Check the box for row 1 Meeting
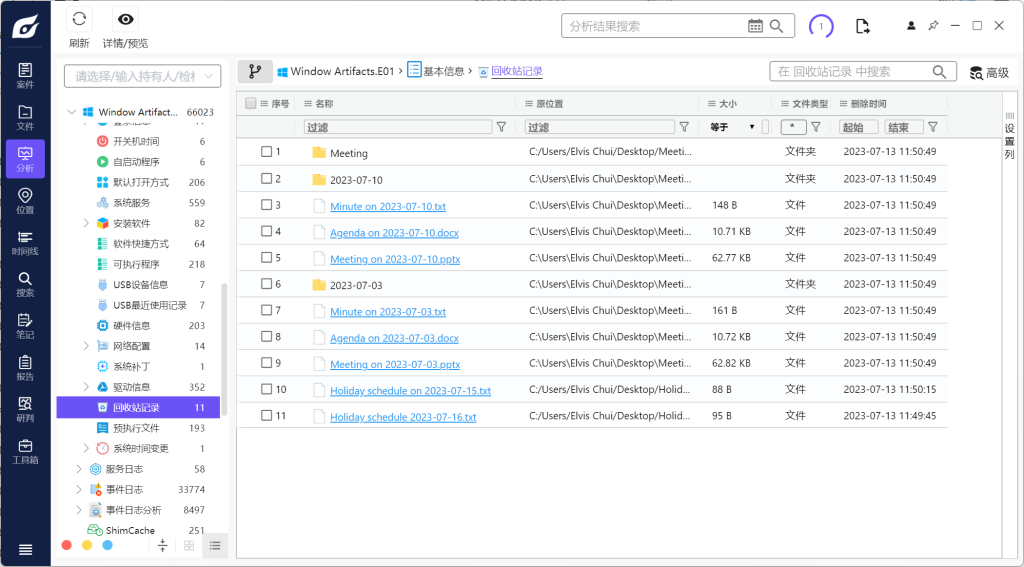Image resolution: width=1024 pixels, height=567 pixels. click(267, 152)
